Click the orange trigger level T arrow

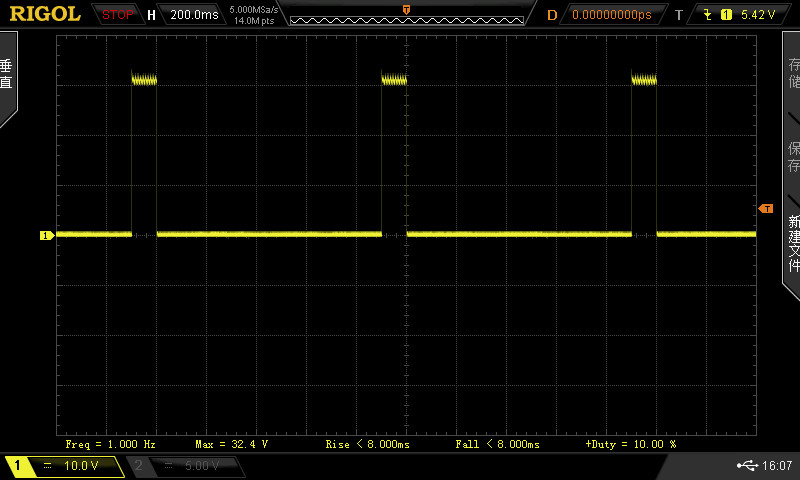766,208
